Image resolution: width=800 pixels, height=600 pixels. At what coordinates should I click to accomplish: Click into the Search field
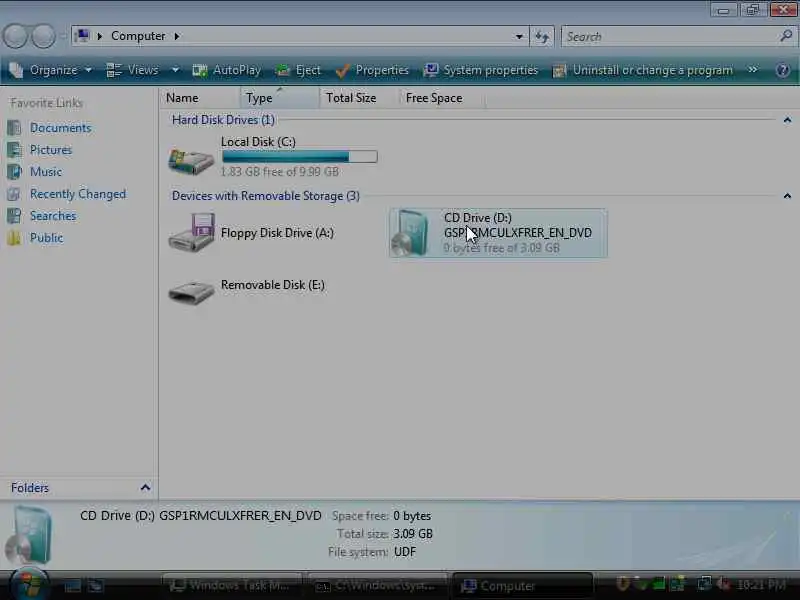pos(671,37)
